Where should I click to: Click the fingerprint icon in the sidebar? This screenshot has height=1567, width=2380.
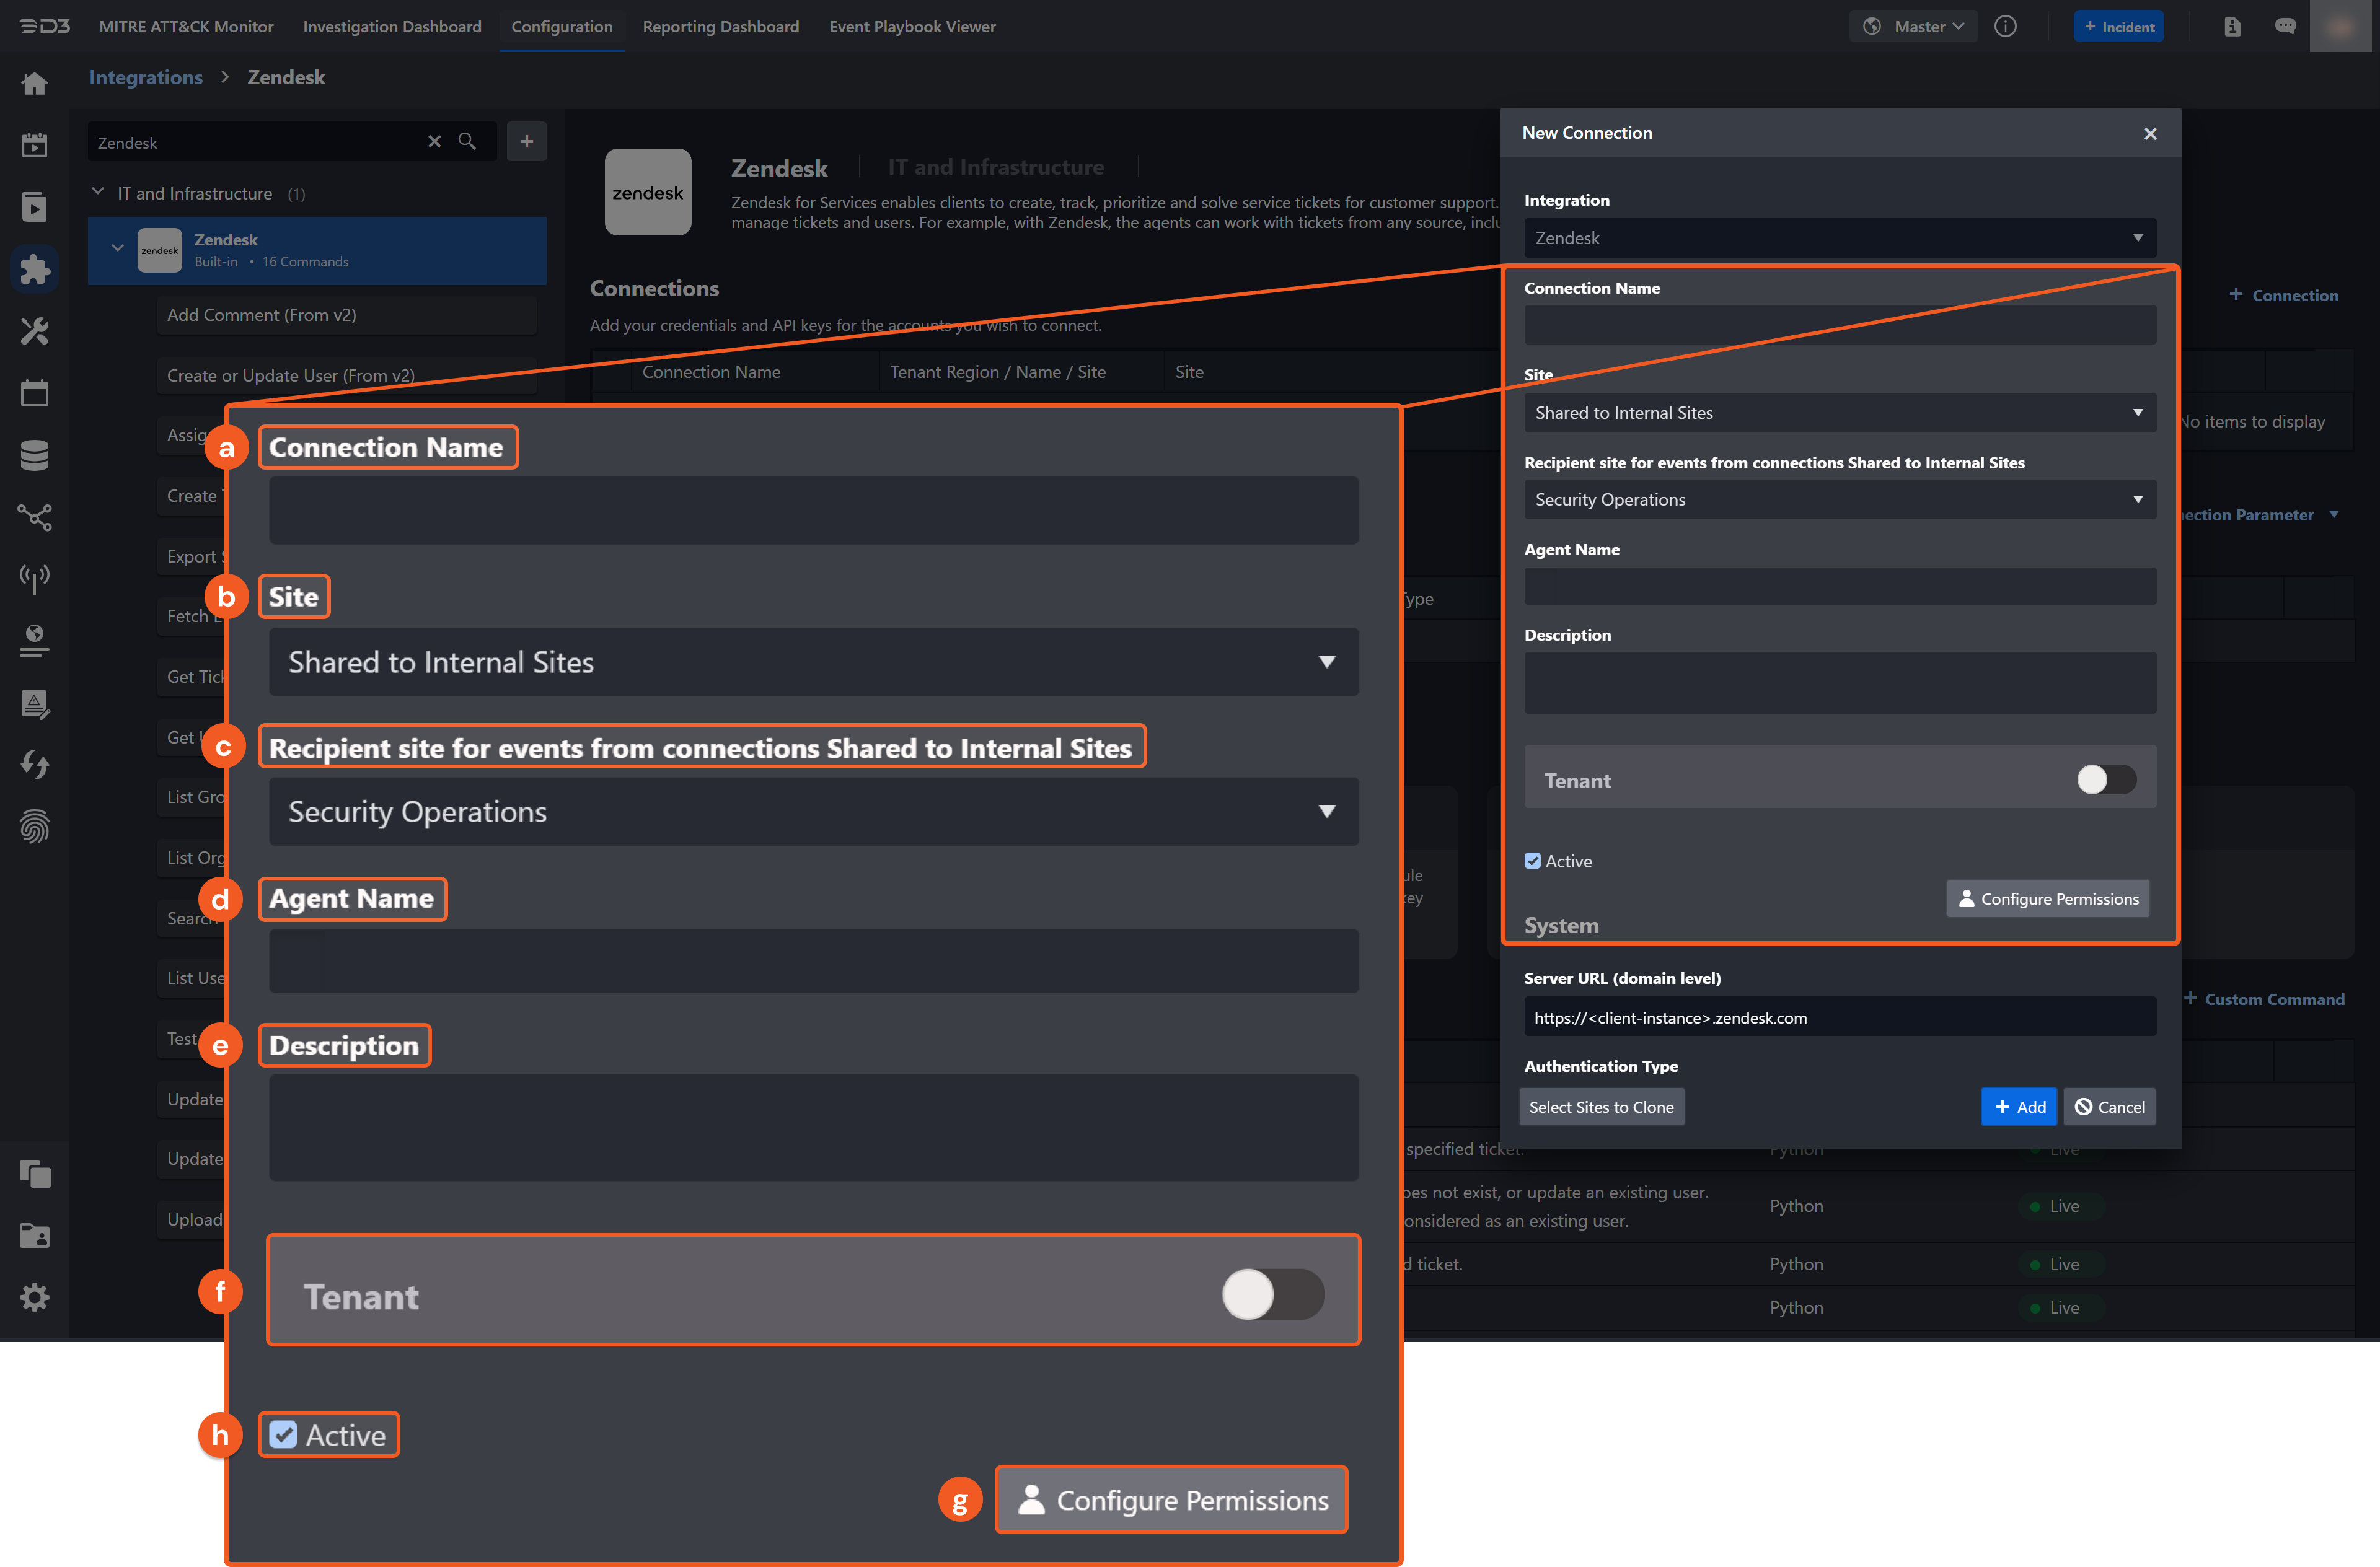[35, 827]
